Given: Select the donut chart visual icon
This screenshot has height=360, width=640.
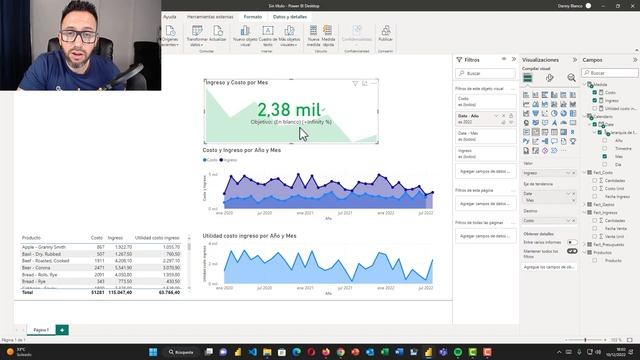Looking at the screenshot, I should click(564, 113).
